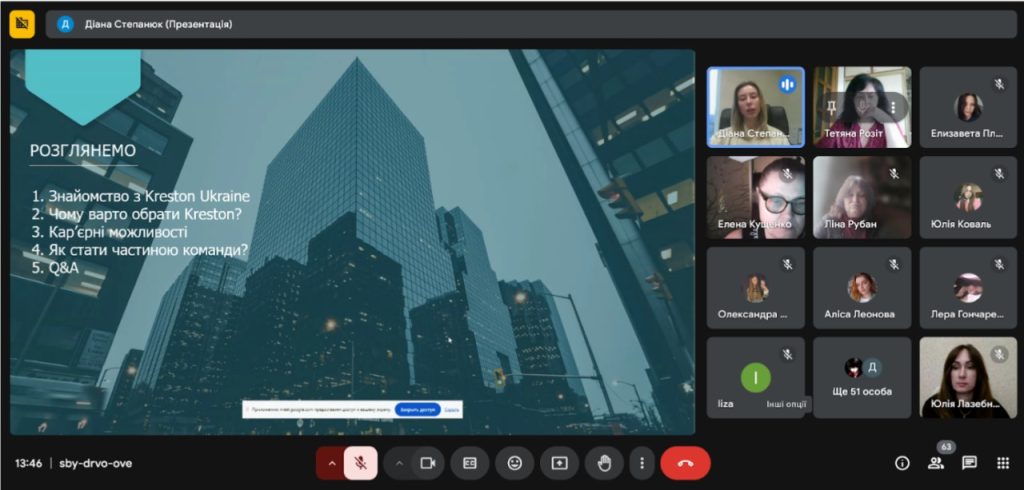Screen dimensions: 1024x490
Task: Click the muted mic icon on Ліна Рубан's tile
Action: [x=894, y=174]
